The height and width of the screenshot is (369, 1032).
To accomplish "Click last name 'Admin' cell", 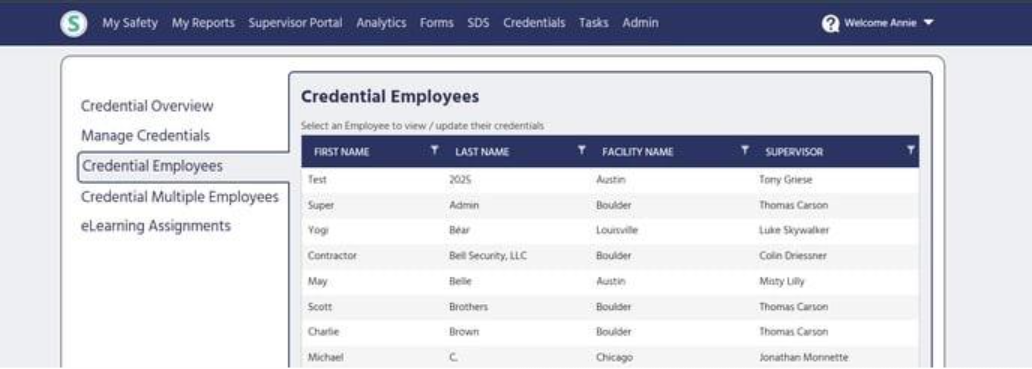I will [x=464, y=205].
